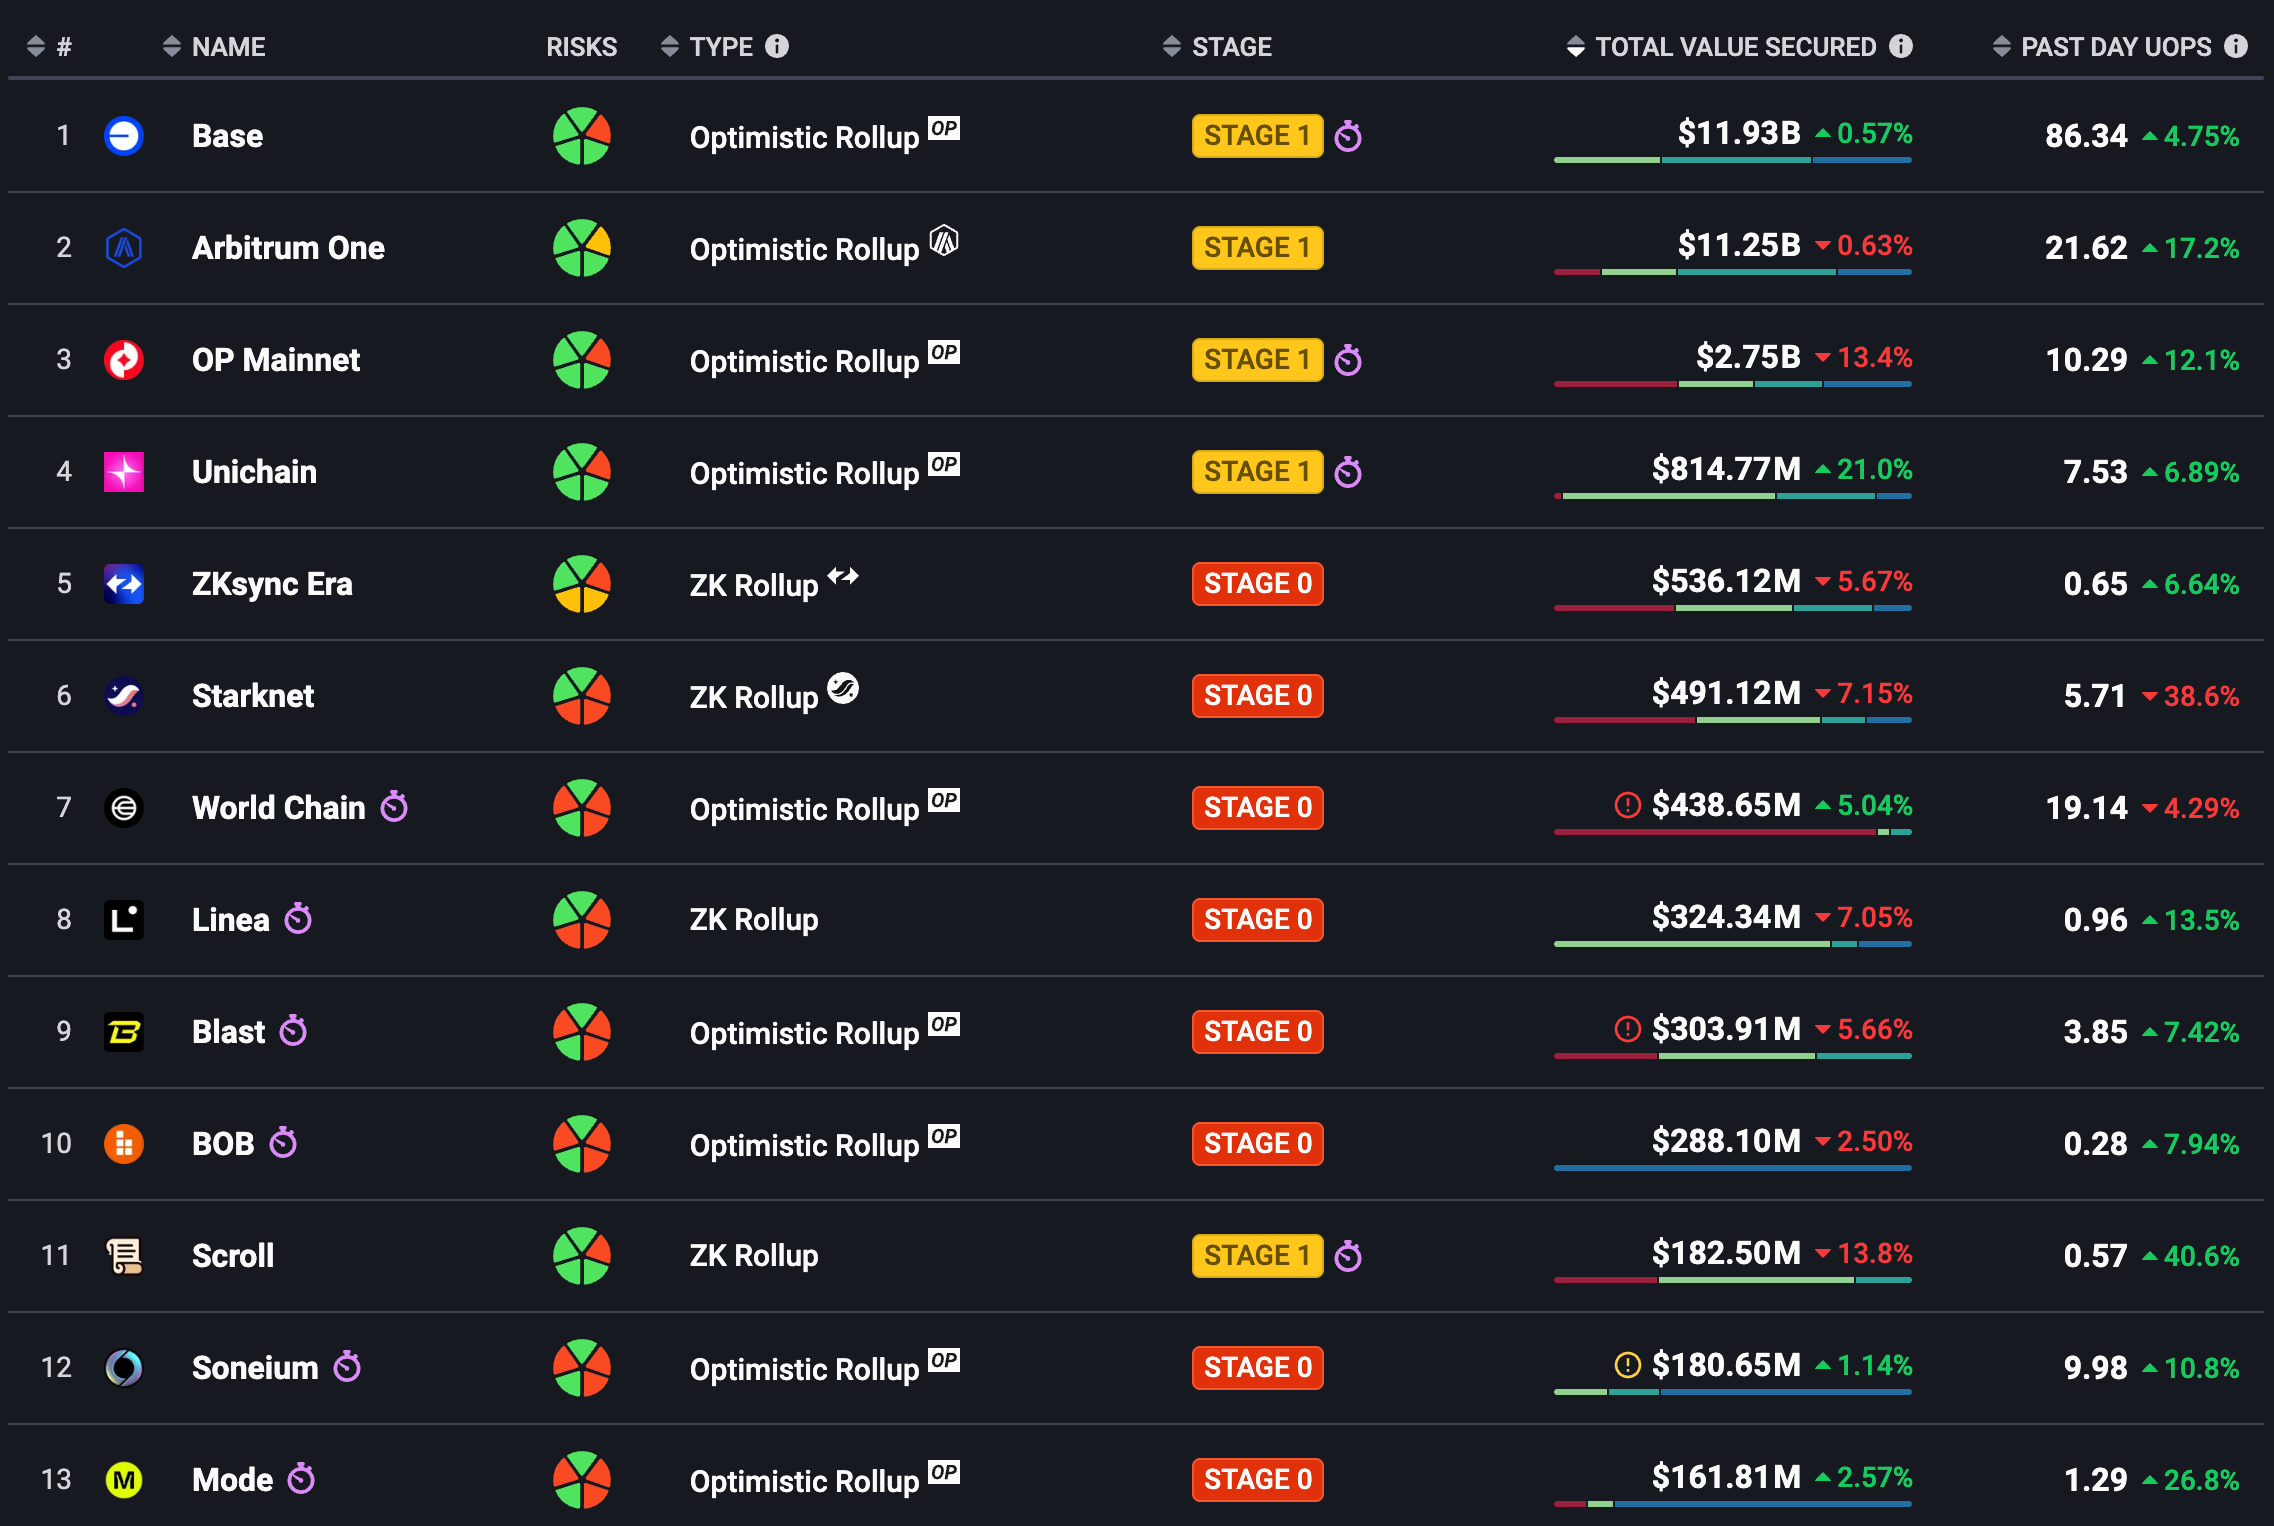
Task: Click the Arbitrum One logo icon
Action: tap(124, 248)
